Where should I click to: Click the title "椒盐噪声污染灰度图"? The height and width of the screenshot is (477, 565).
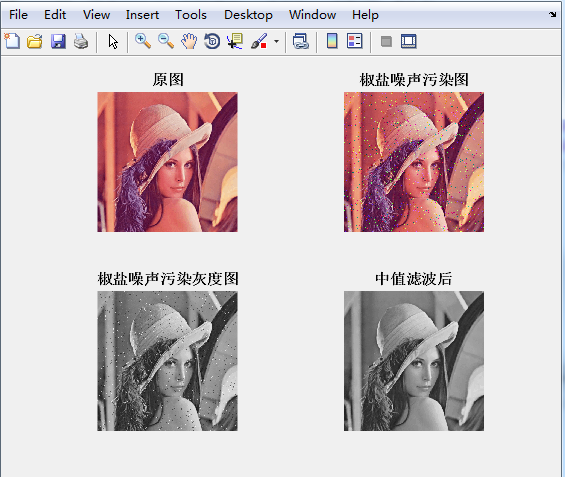168,278
